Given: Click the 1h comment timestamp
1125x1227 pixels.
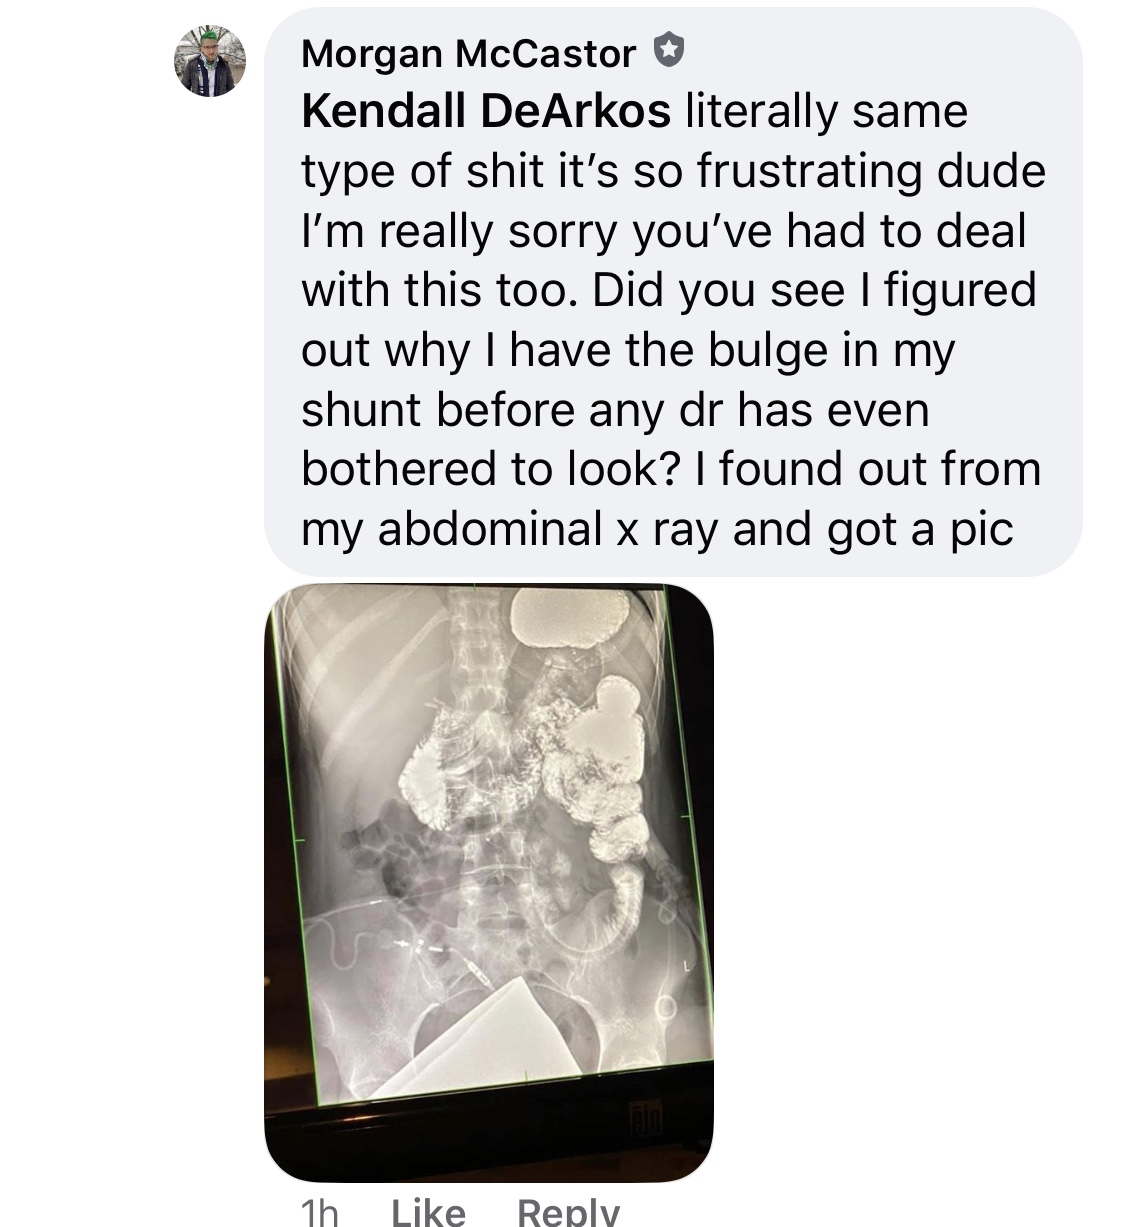Looking at the screenshot, I should (320, 1212).
